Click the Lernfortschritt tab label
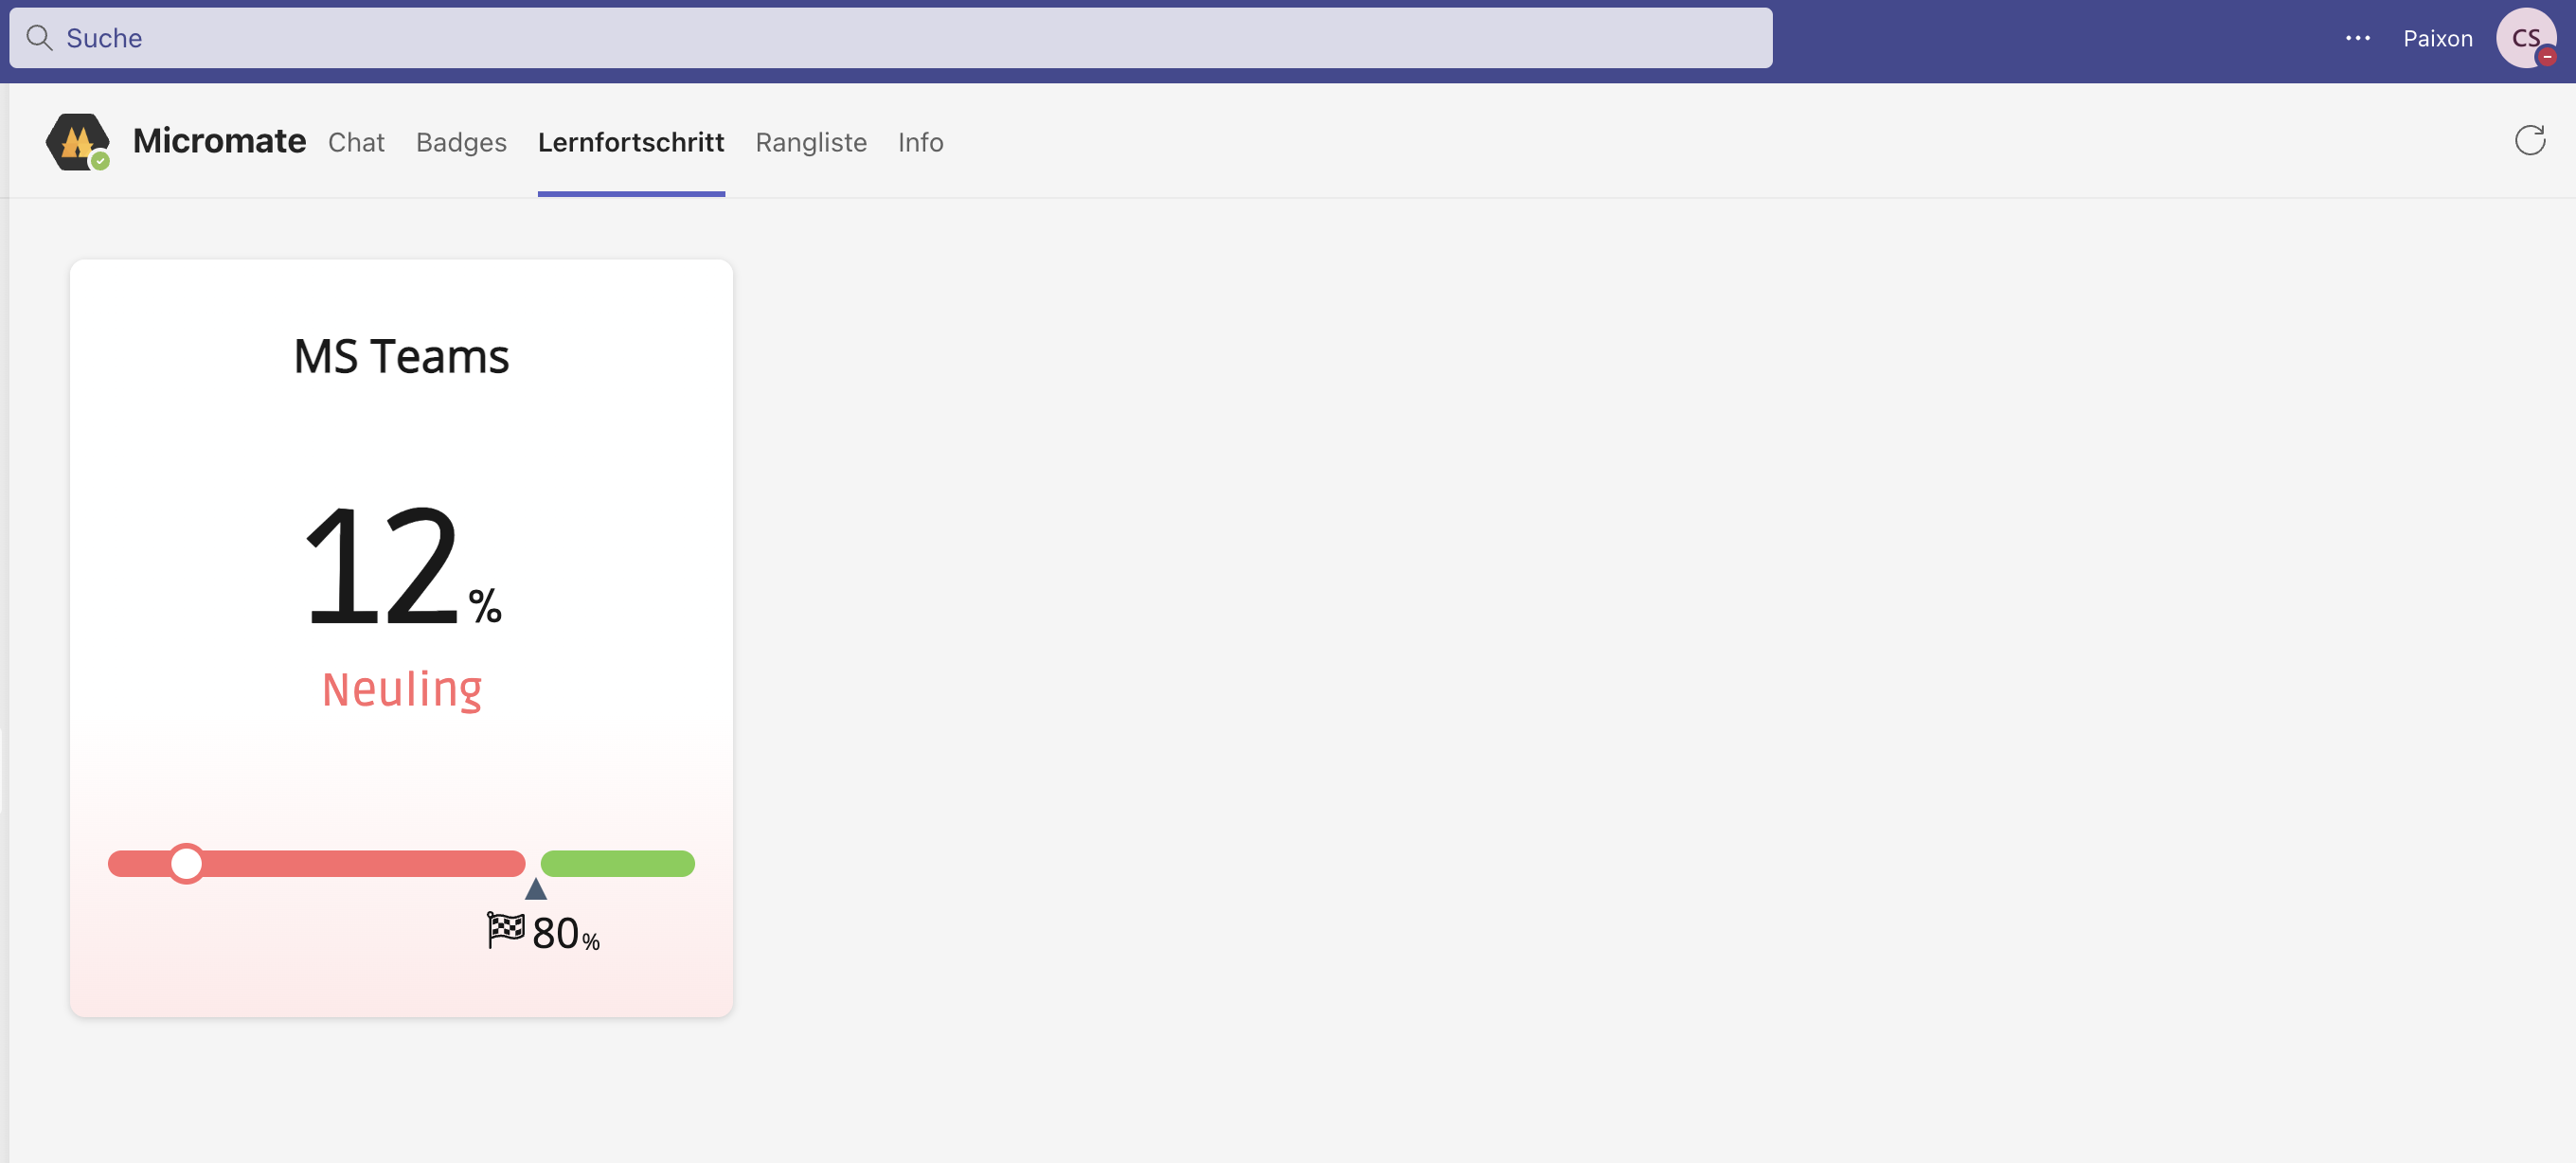 [x=630, y=142]
